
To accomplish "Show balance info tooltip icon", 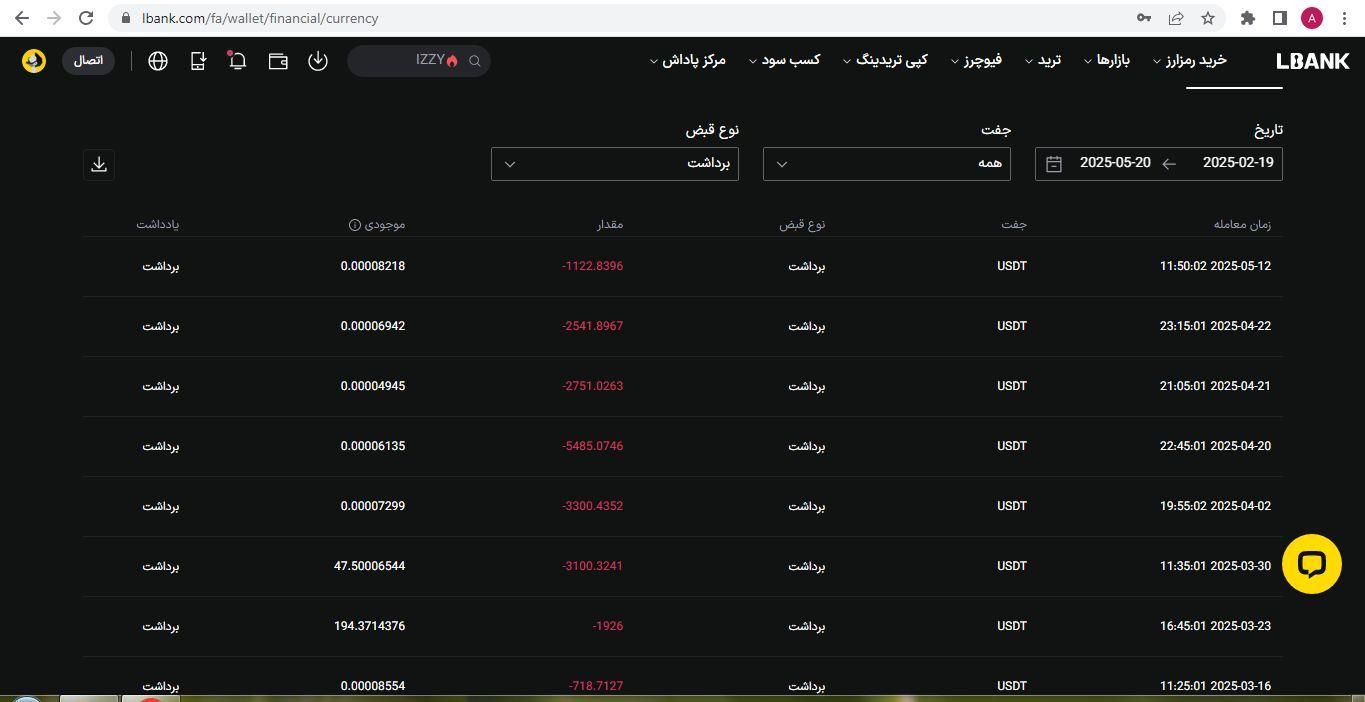I will (x=354, y=225).
